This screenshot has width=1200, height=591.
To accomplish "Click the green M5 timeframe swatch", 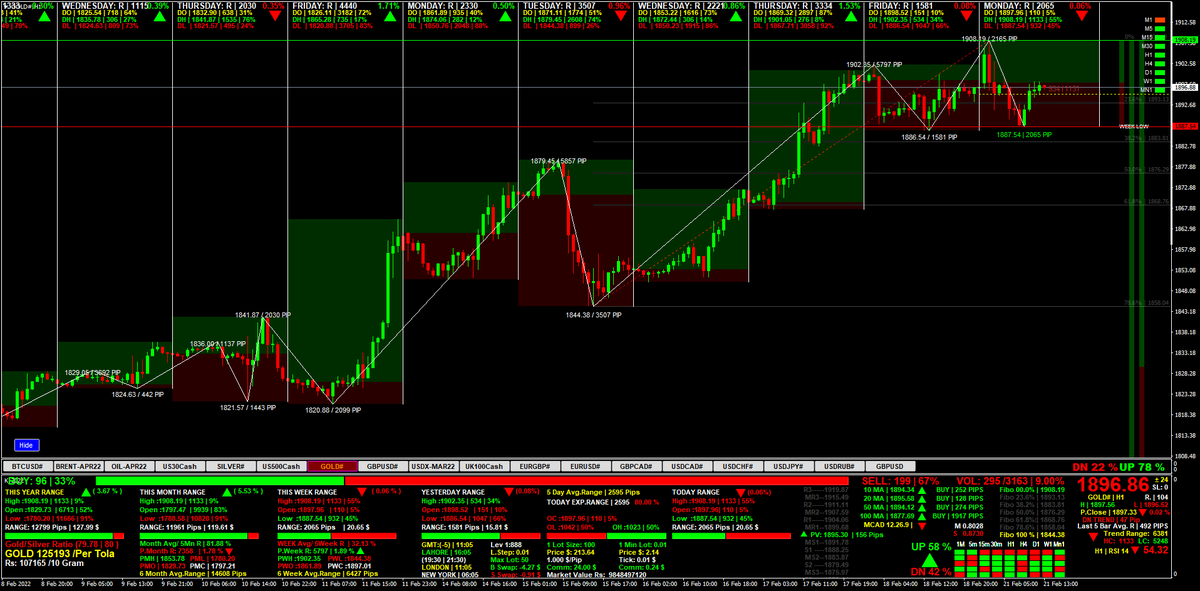I will (x=1160, y=29).
